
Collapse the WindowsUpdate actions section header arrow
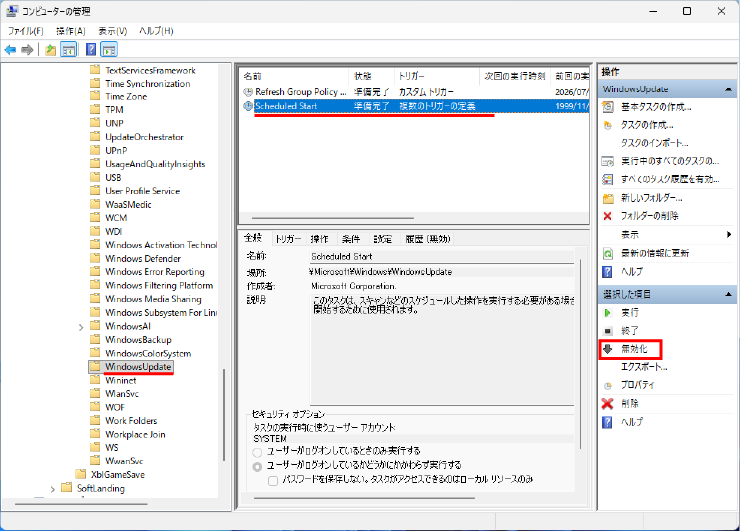point(728,89)
